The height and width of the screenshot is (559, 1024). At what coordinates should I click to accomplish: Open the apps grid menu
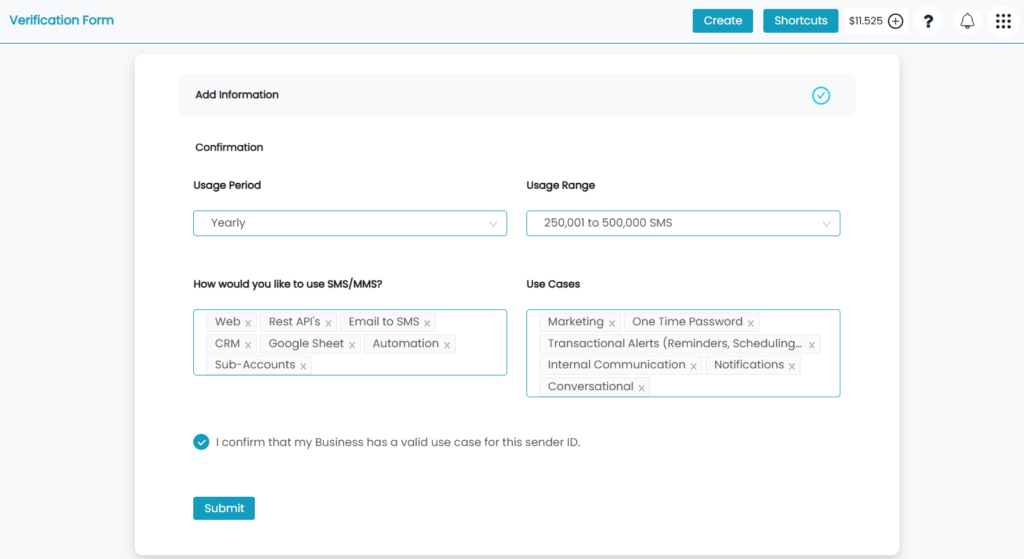(1003, 21)
